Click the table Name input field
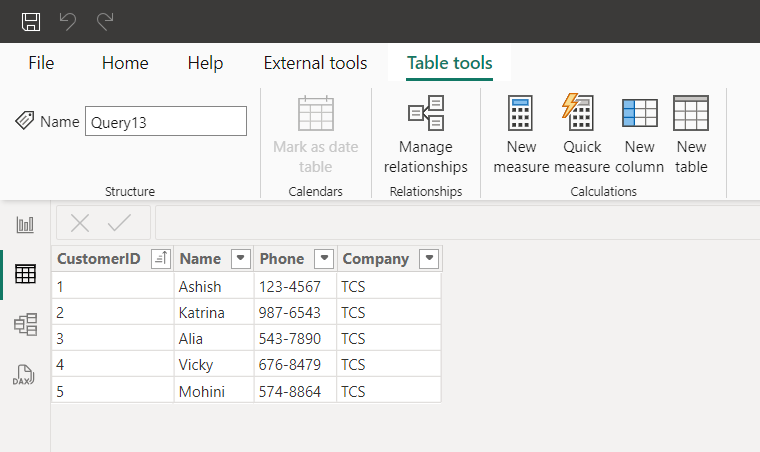The height and width of the screenshot is (452, 760). coord(165,122)
